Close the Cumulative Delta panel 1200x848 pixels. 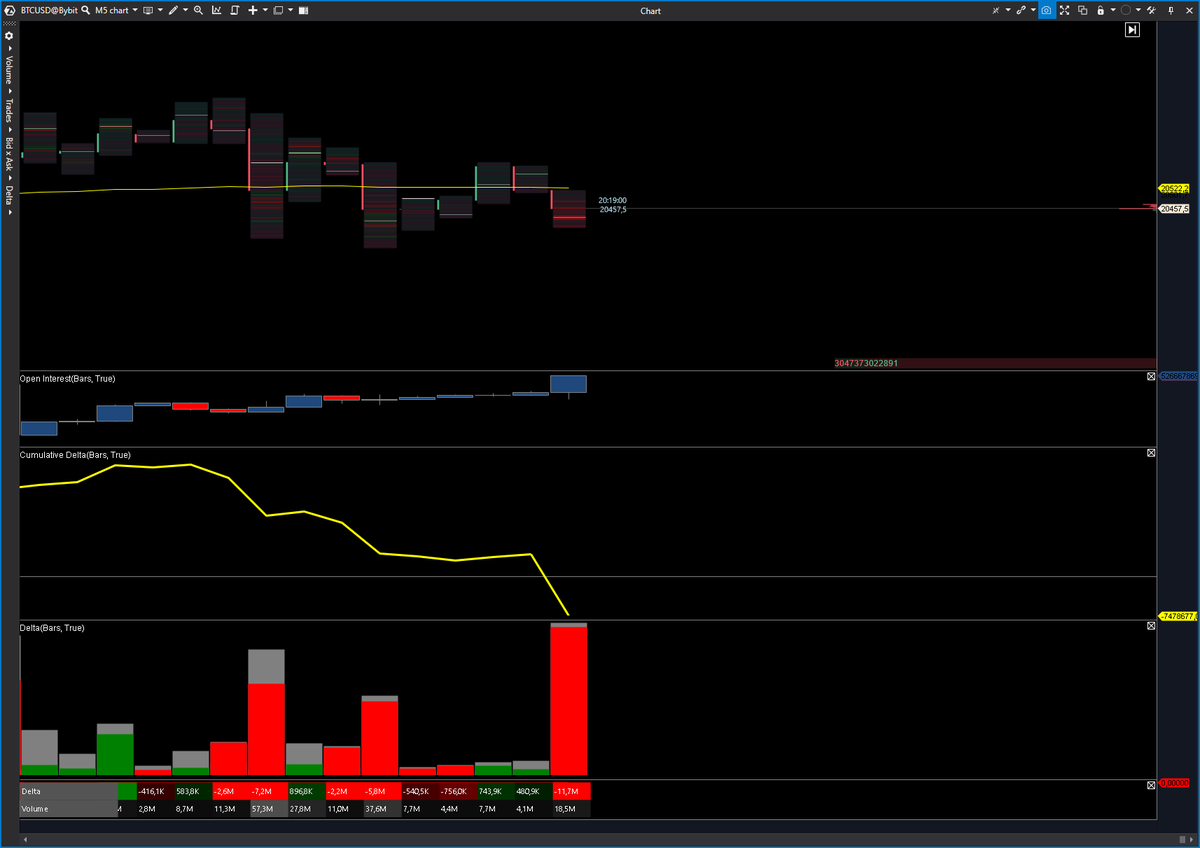click(x=1151, y=453)
